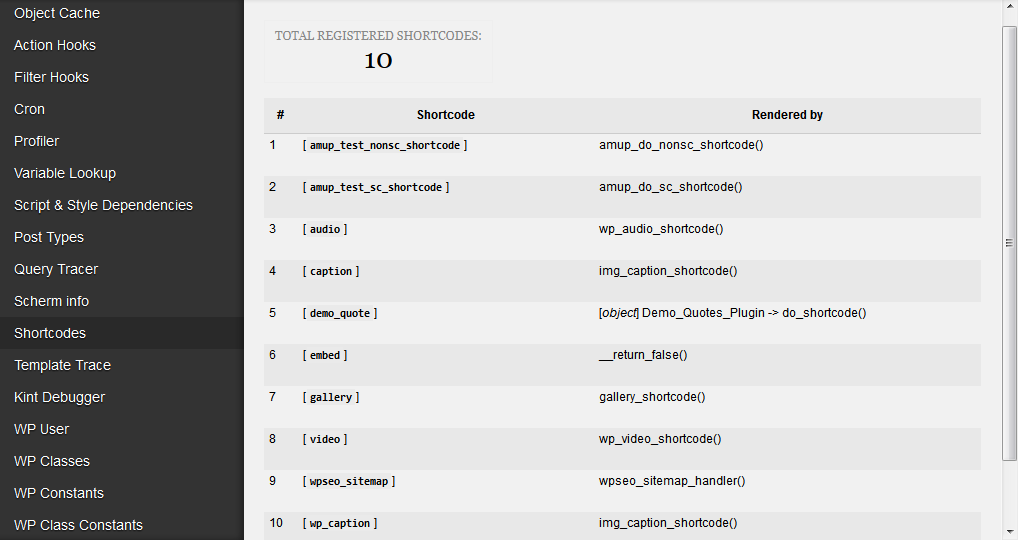Select Action Hooks in the sidebar
This screenshot has height=540, width=1018.
coord(55,45)
